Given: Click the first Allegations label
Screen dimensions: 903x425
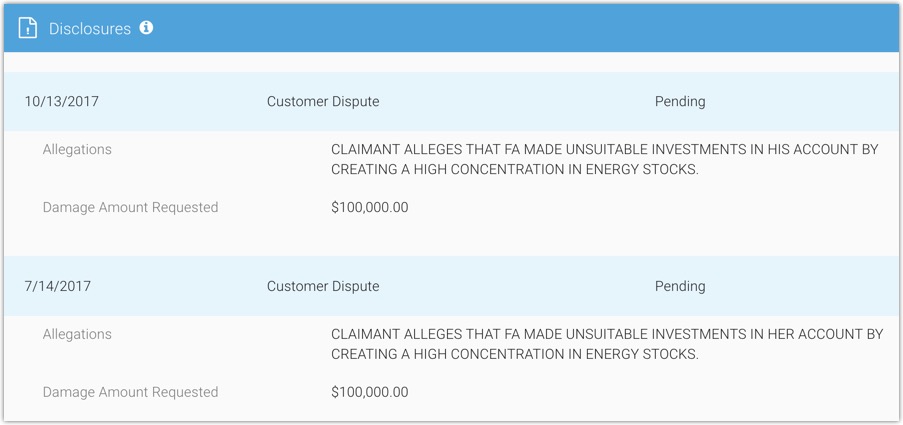Looking at the screenshot, I should pos(77,149).
